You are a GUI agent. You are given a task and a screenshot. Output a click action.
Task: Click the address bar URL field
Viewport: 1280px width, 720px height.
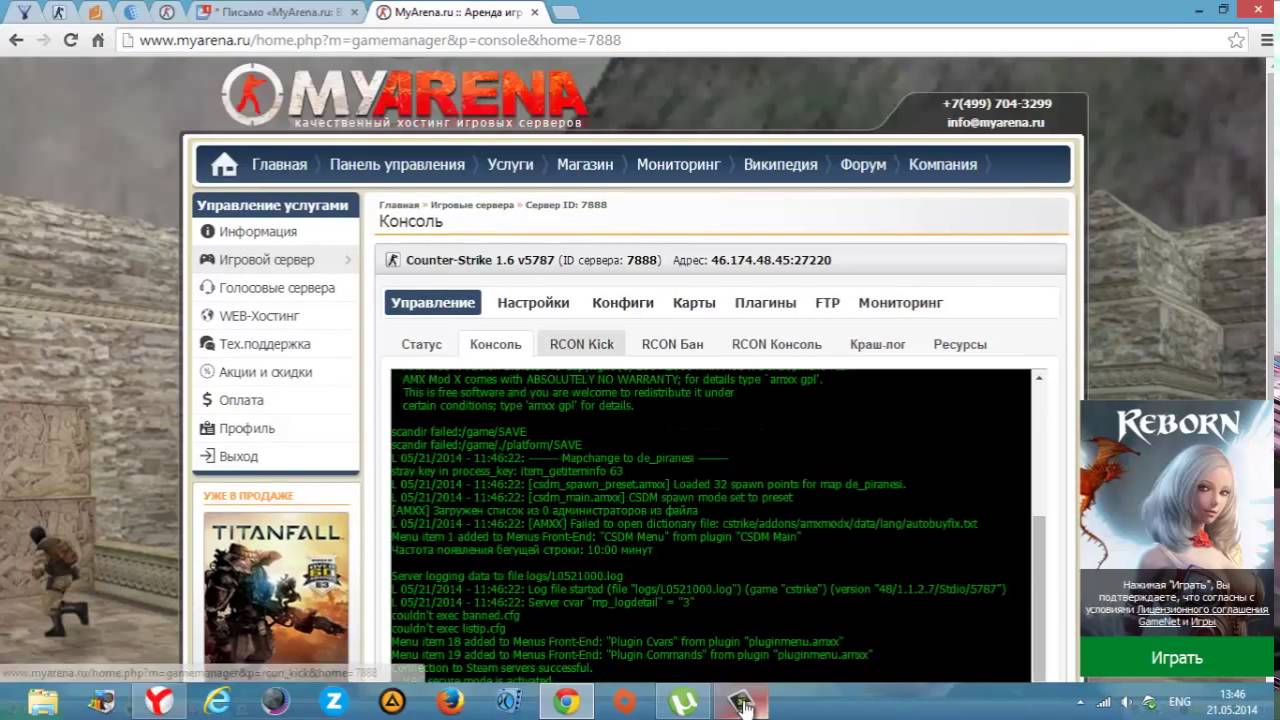(x=670, y=40)
